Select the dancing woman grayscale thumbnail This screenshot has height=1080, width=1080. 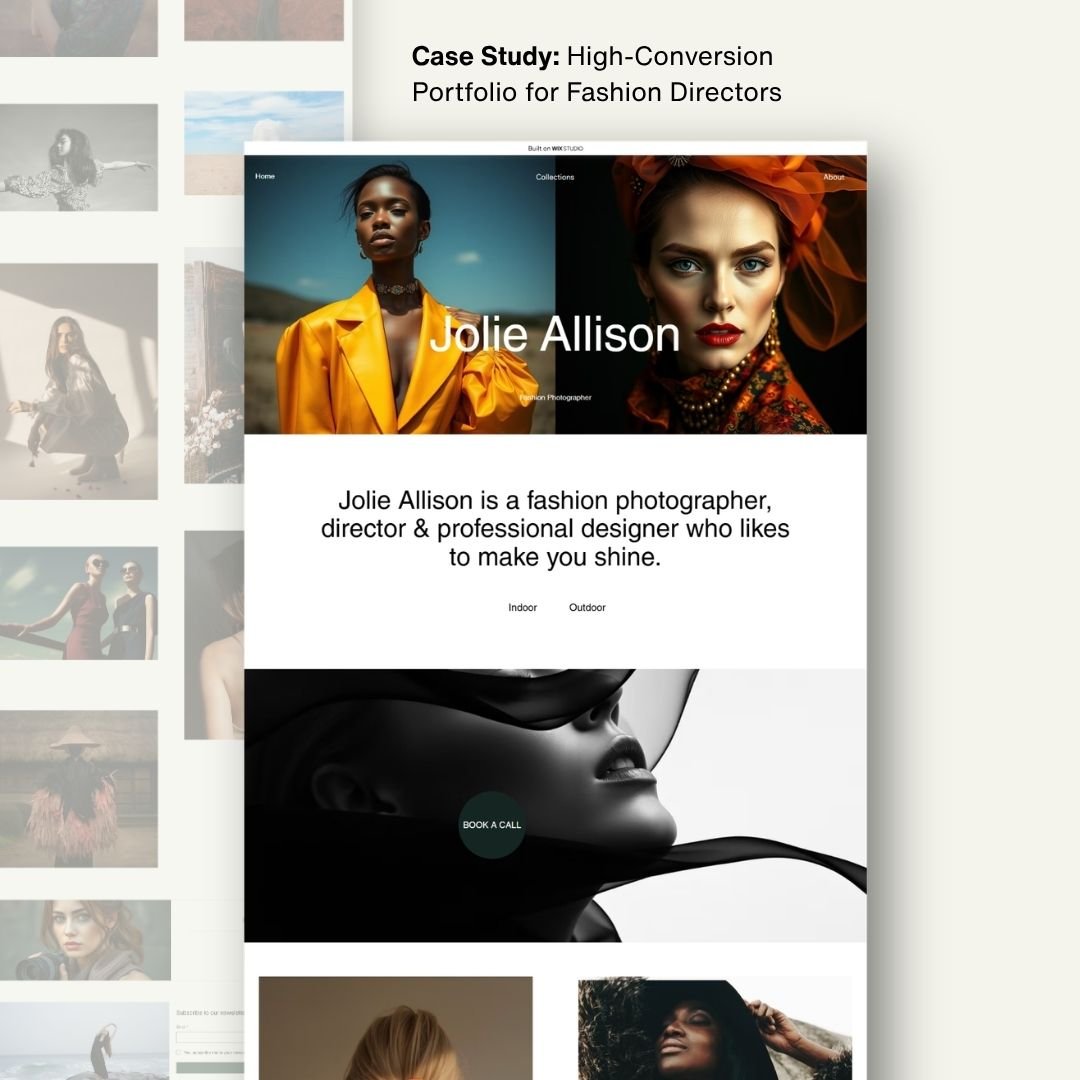pyautogui.click(x=78, y=157)
